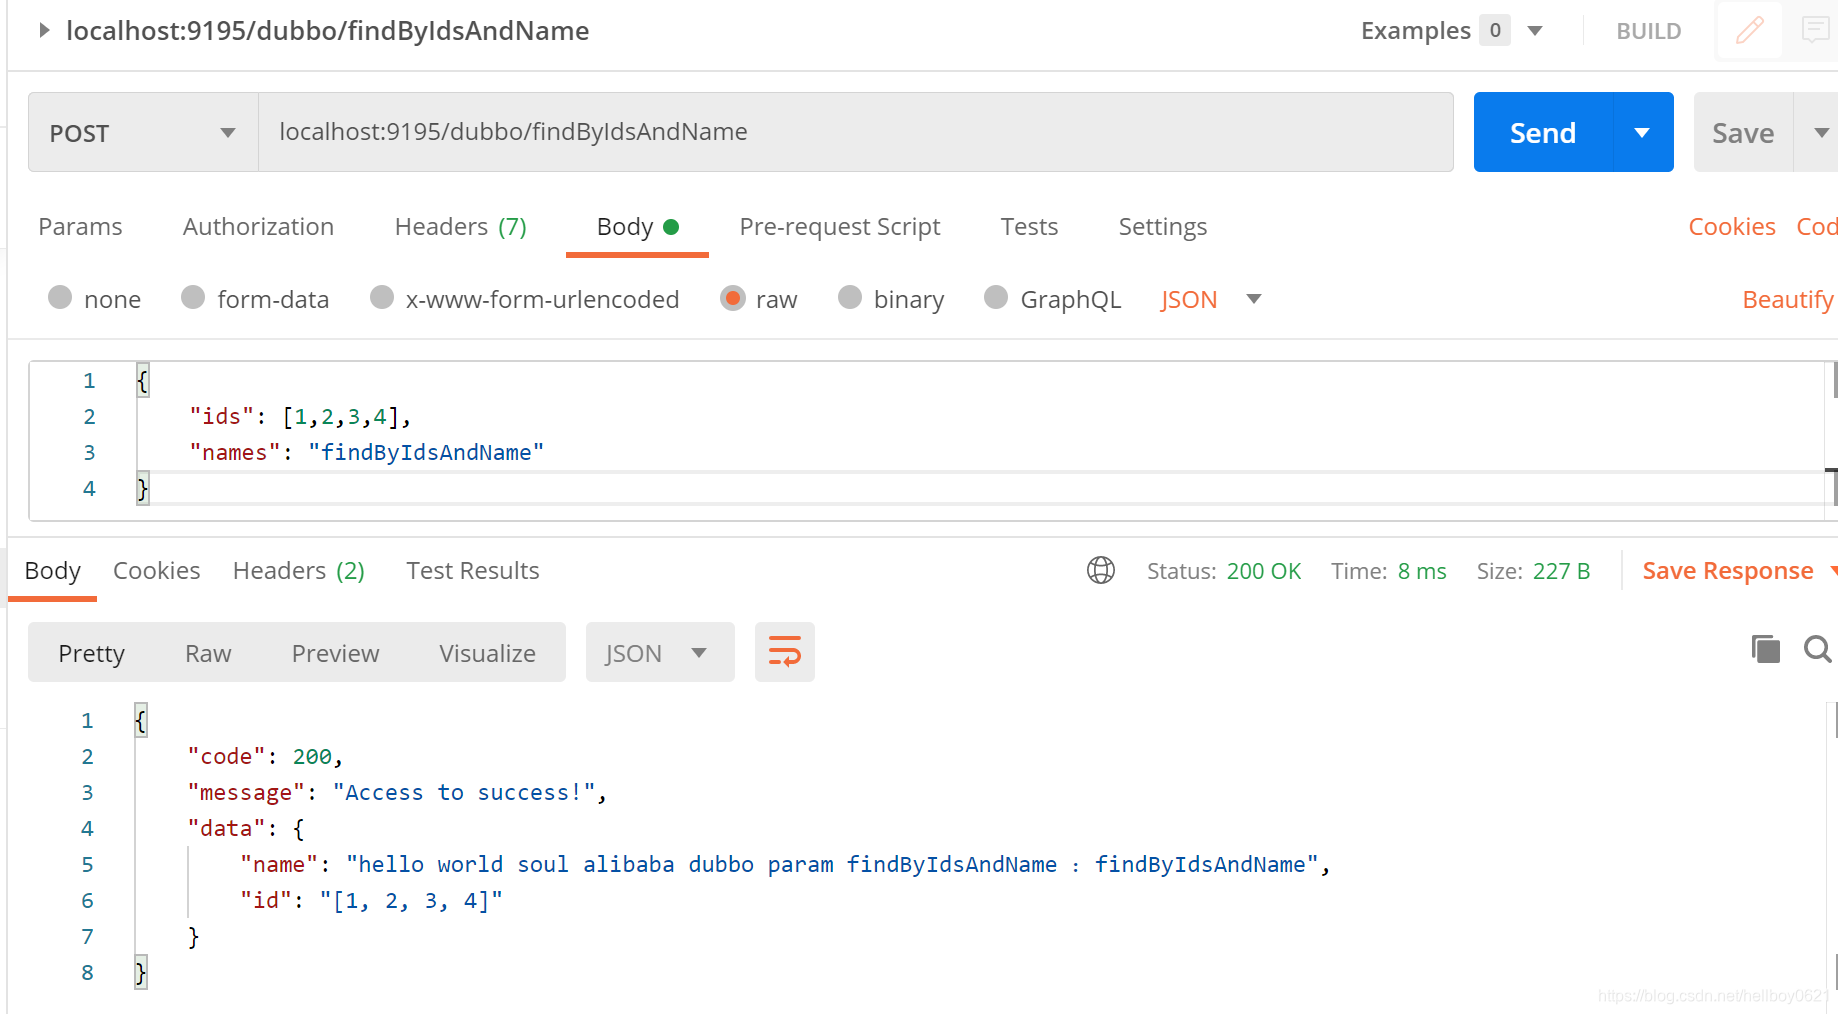Click the request URL input field

coord(855,132)
